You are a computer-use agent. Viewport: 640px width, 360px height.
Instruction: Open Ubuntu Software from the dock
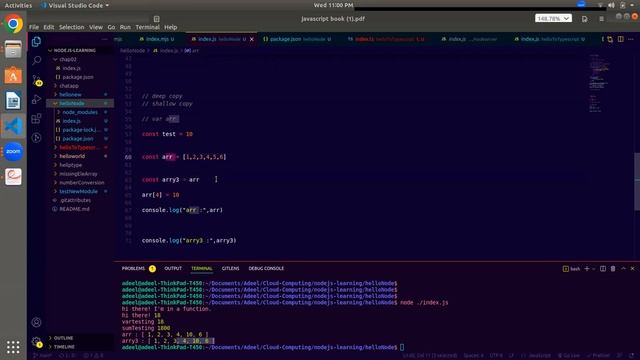(13, 76)
